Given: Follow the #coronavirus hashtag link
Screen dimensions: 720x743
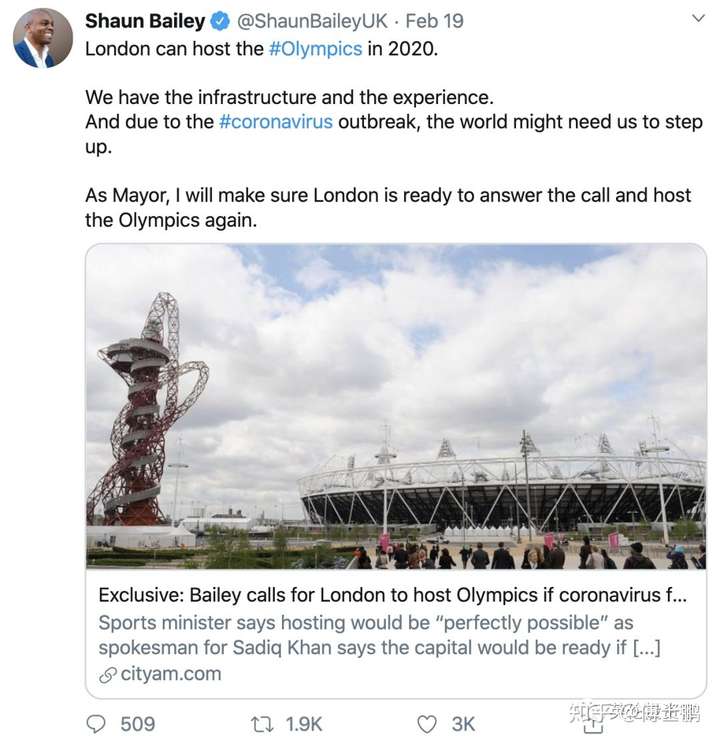Looking at the screenshot, I should point(275,122).
